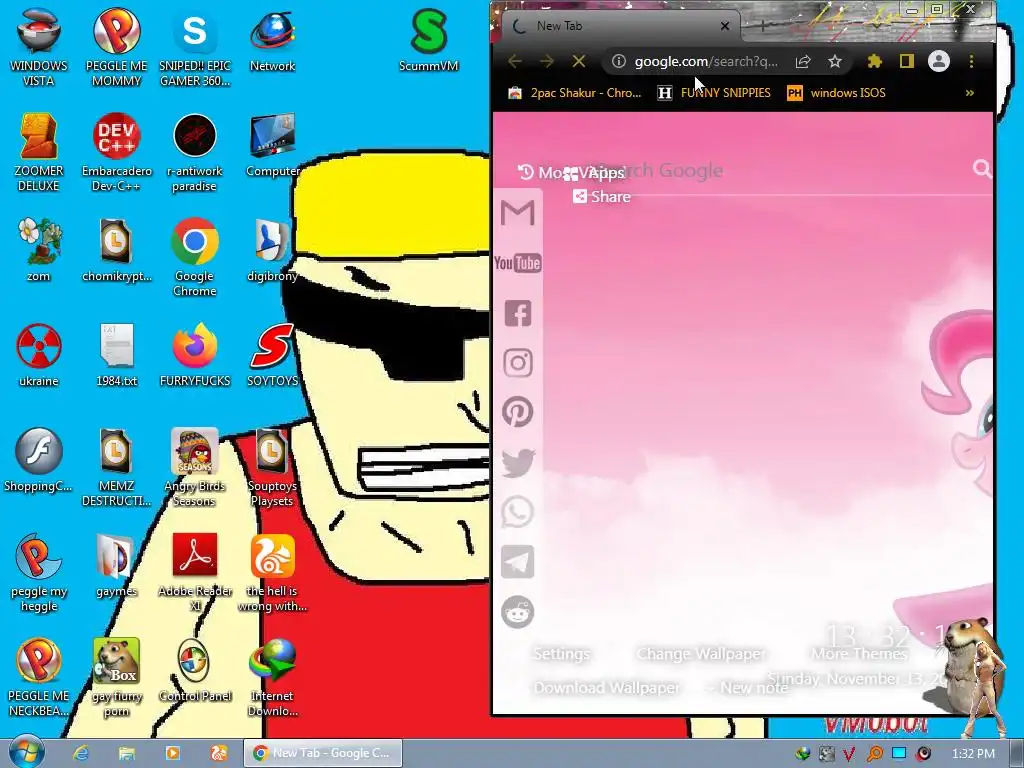1024x768 pixels.
Task: Open 2pac Shakur bookmark
Action: pos(575,93)
